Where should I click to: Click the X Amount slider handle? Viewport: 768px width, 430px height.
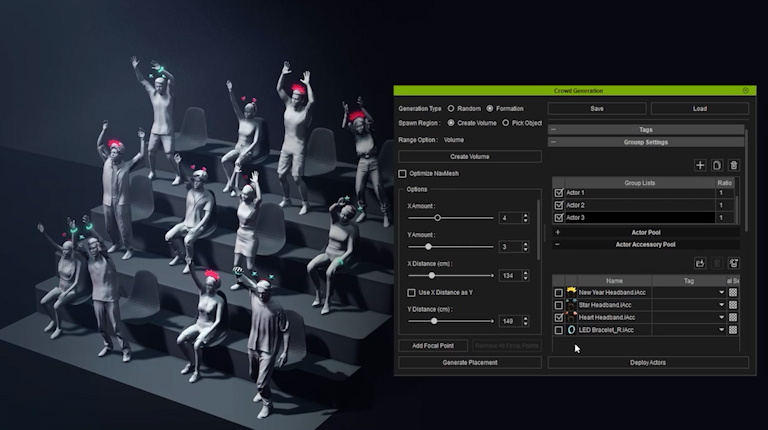pos(438,218)
